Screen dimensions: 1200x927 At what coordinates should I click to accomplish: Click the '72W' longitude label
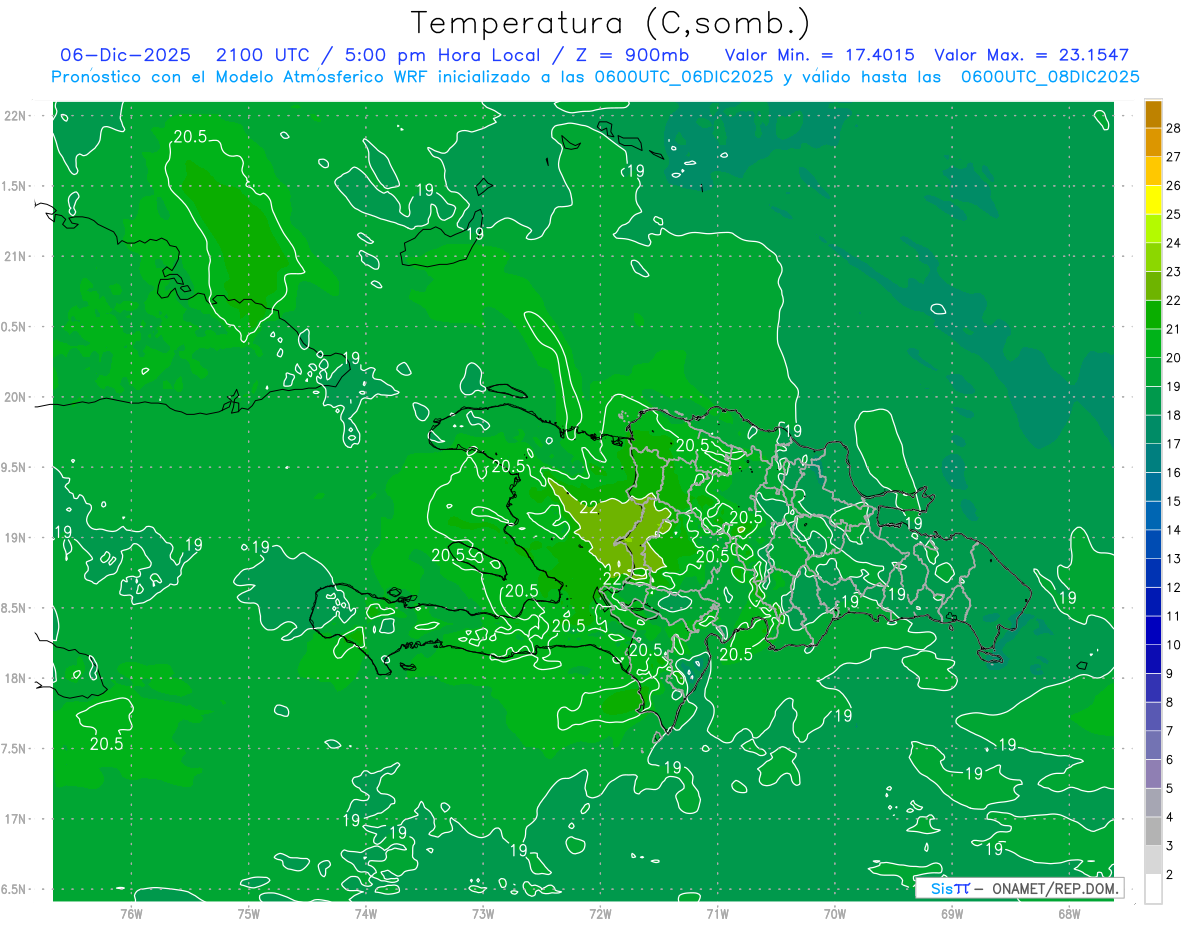coord(600,913)
